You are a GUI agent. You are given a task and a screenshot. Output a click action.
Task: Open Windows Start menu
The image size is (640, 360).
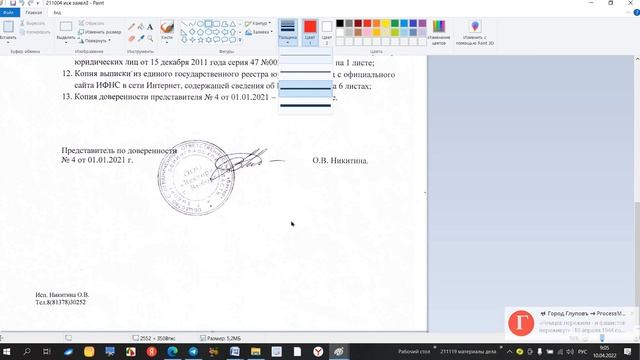(6, 351)
